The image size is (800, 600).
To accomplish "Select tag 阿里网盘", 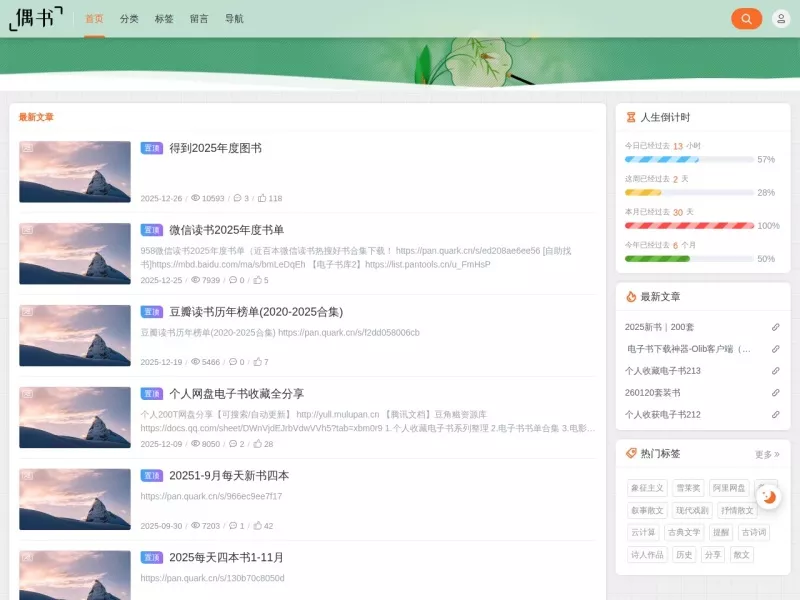I will pyautogui.click(x=729, y=488).
